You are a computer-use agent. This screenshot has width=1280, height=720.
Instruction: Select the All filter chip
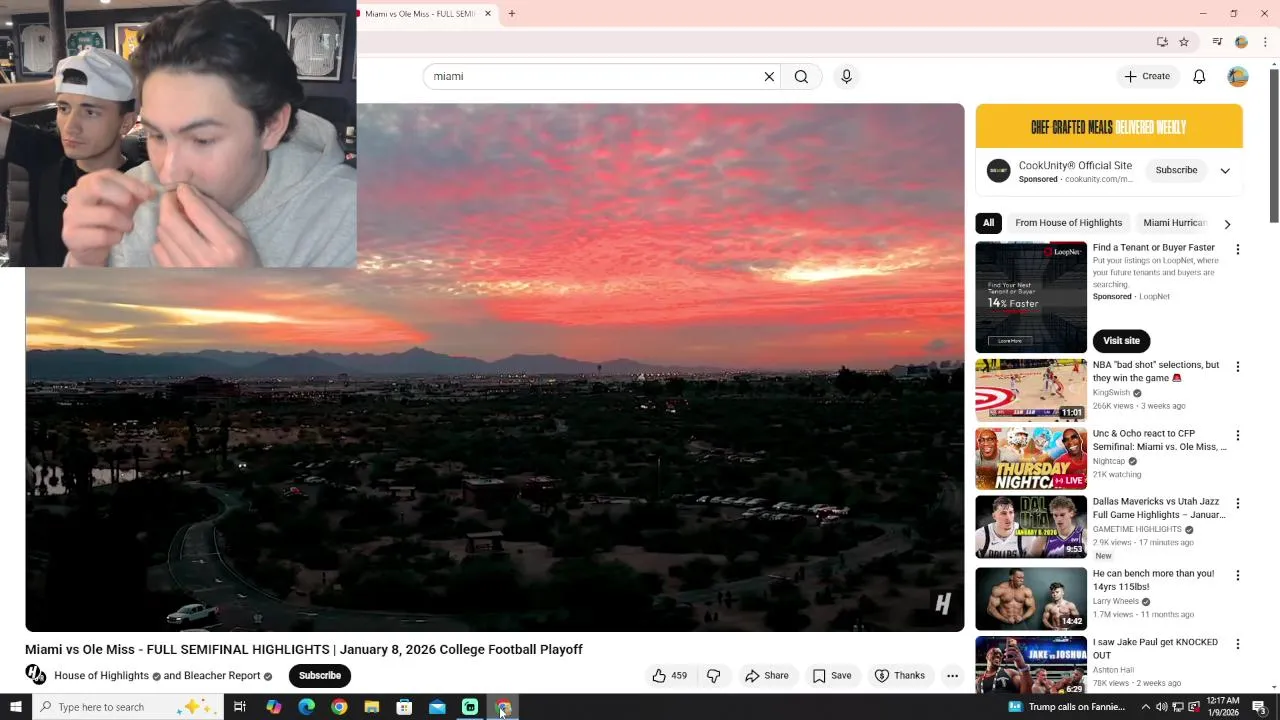pos(988,223)
